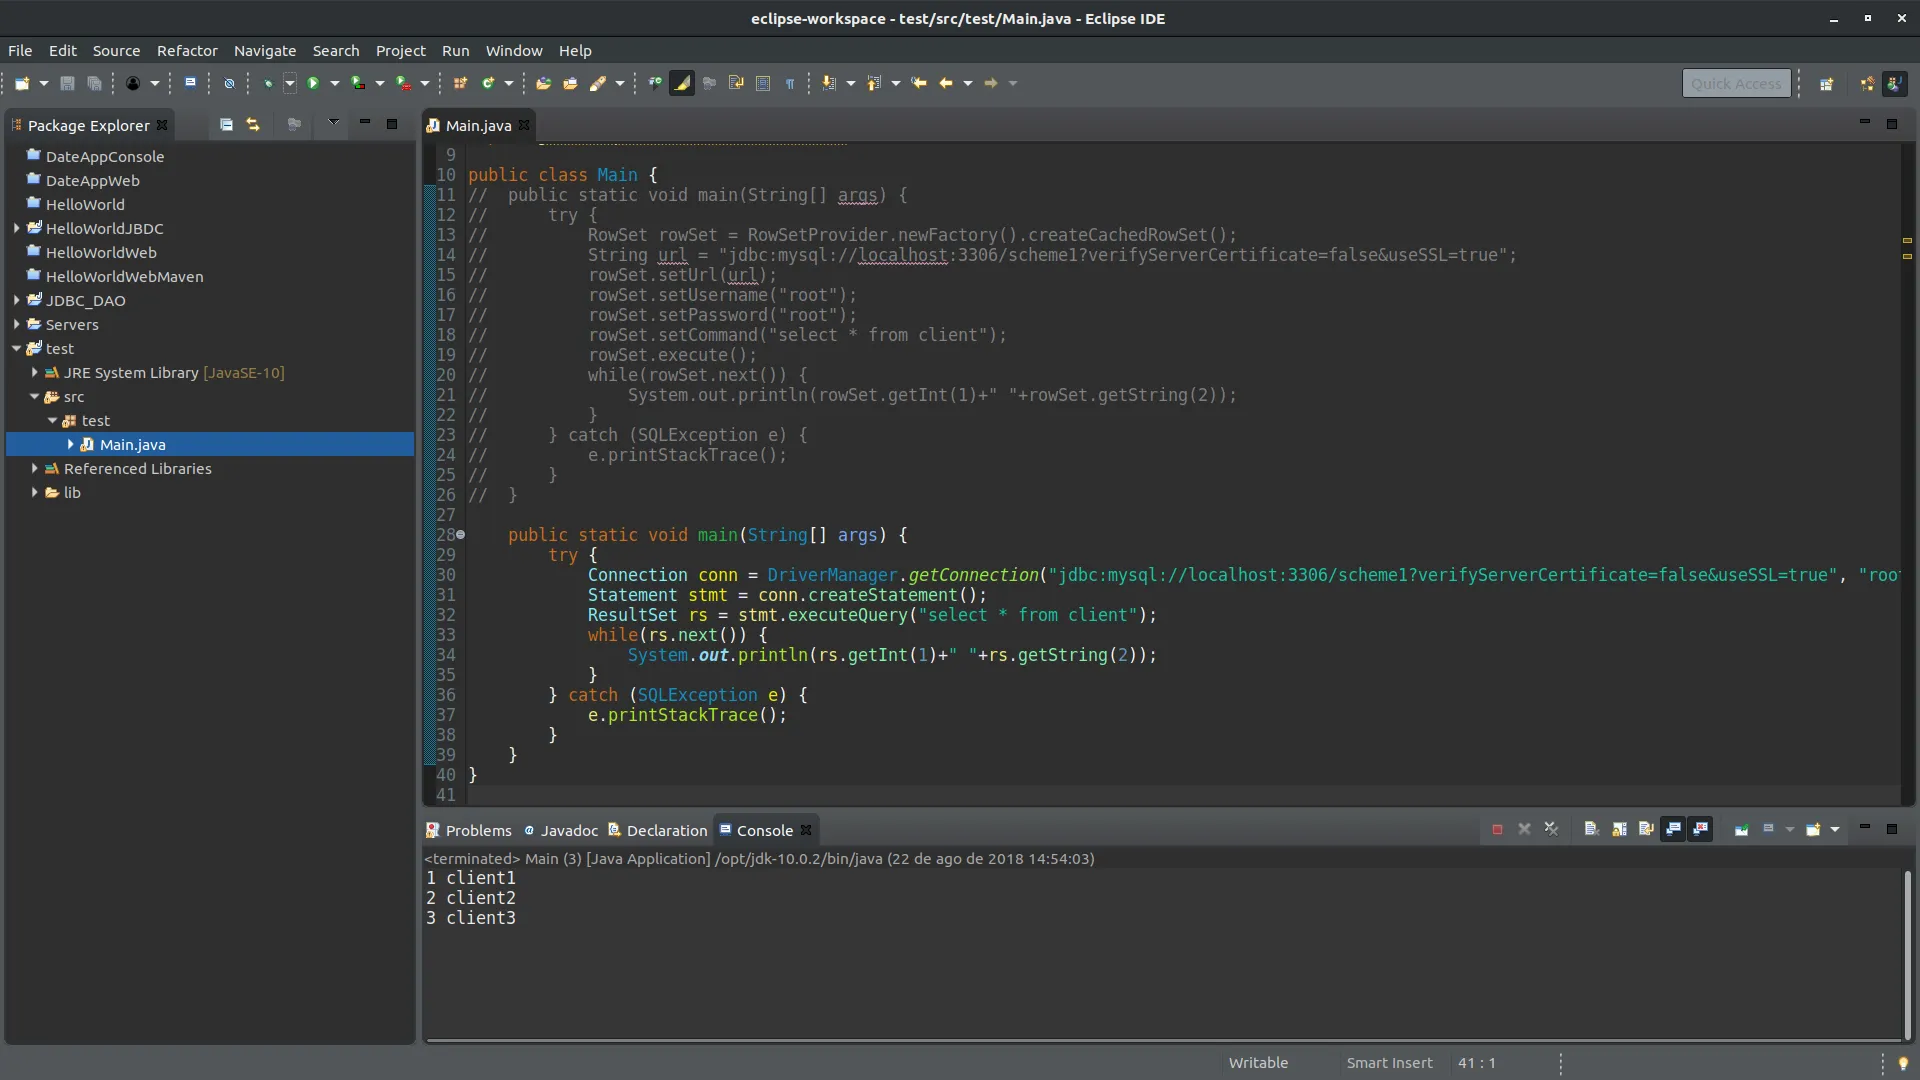Screen dimensions: 1920x1080
Task: Expand the HelloWorldJBDC project node
Action: point(17,229)
